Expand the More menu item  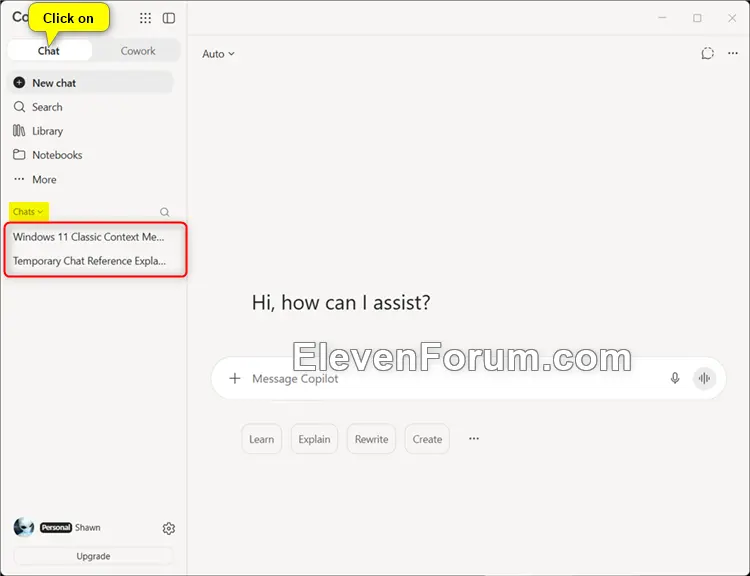coord(35,179)
